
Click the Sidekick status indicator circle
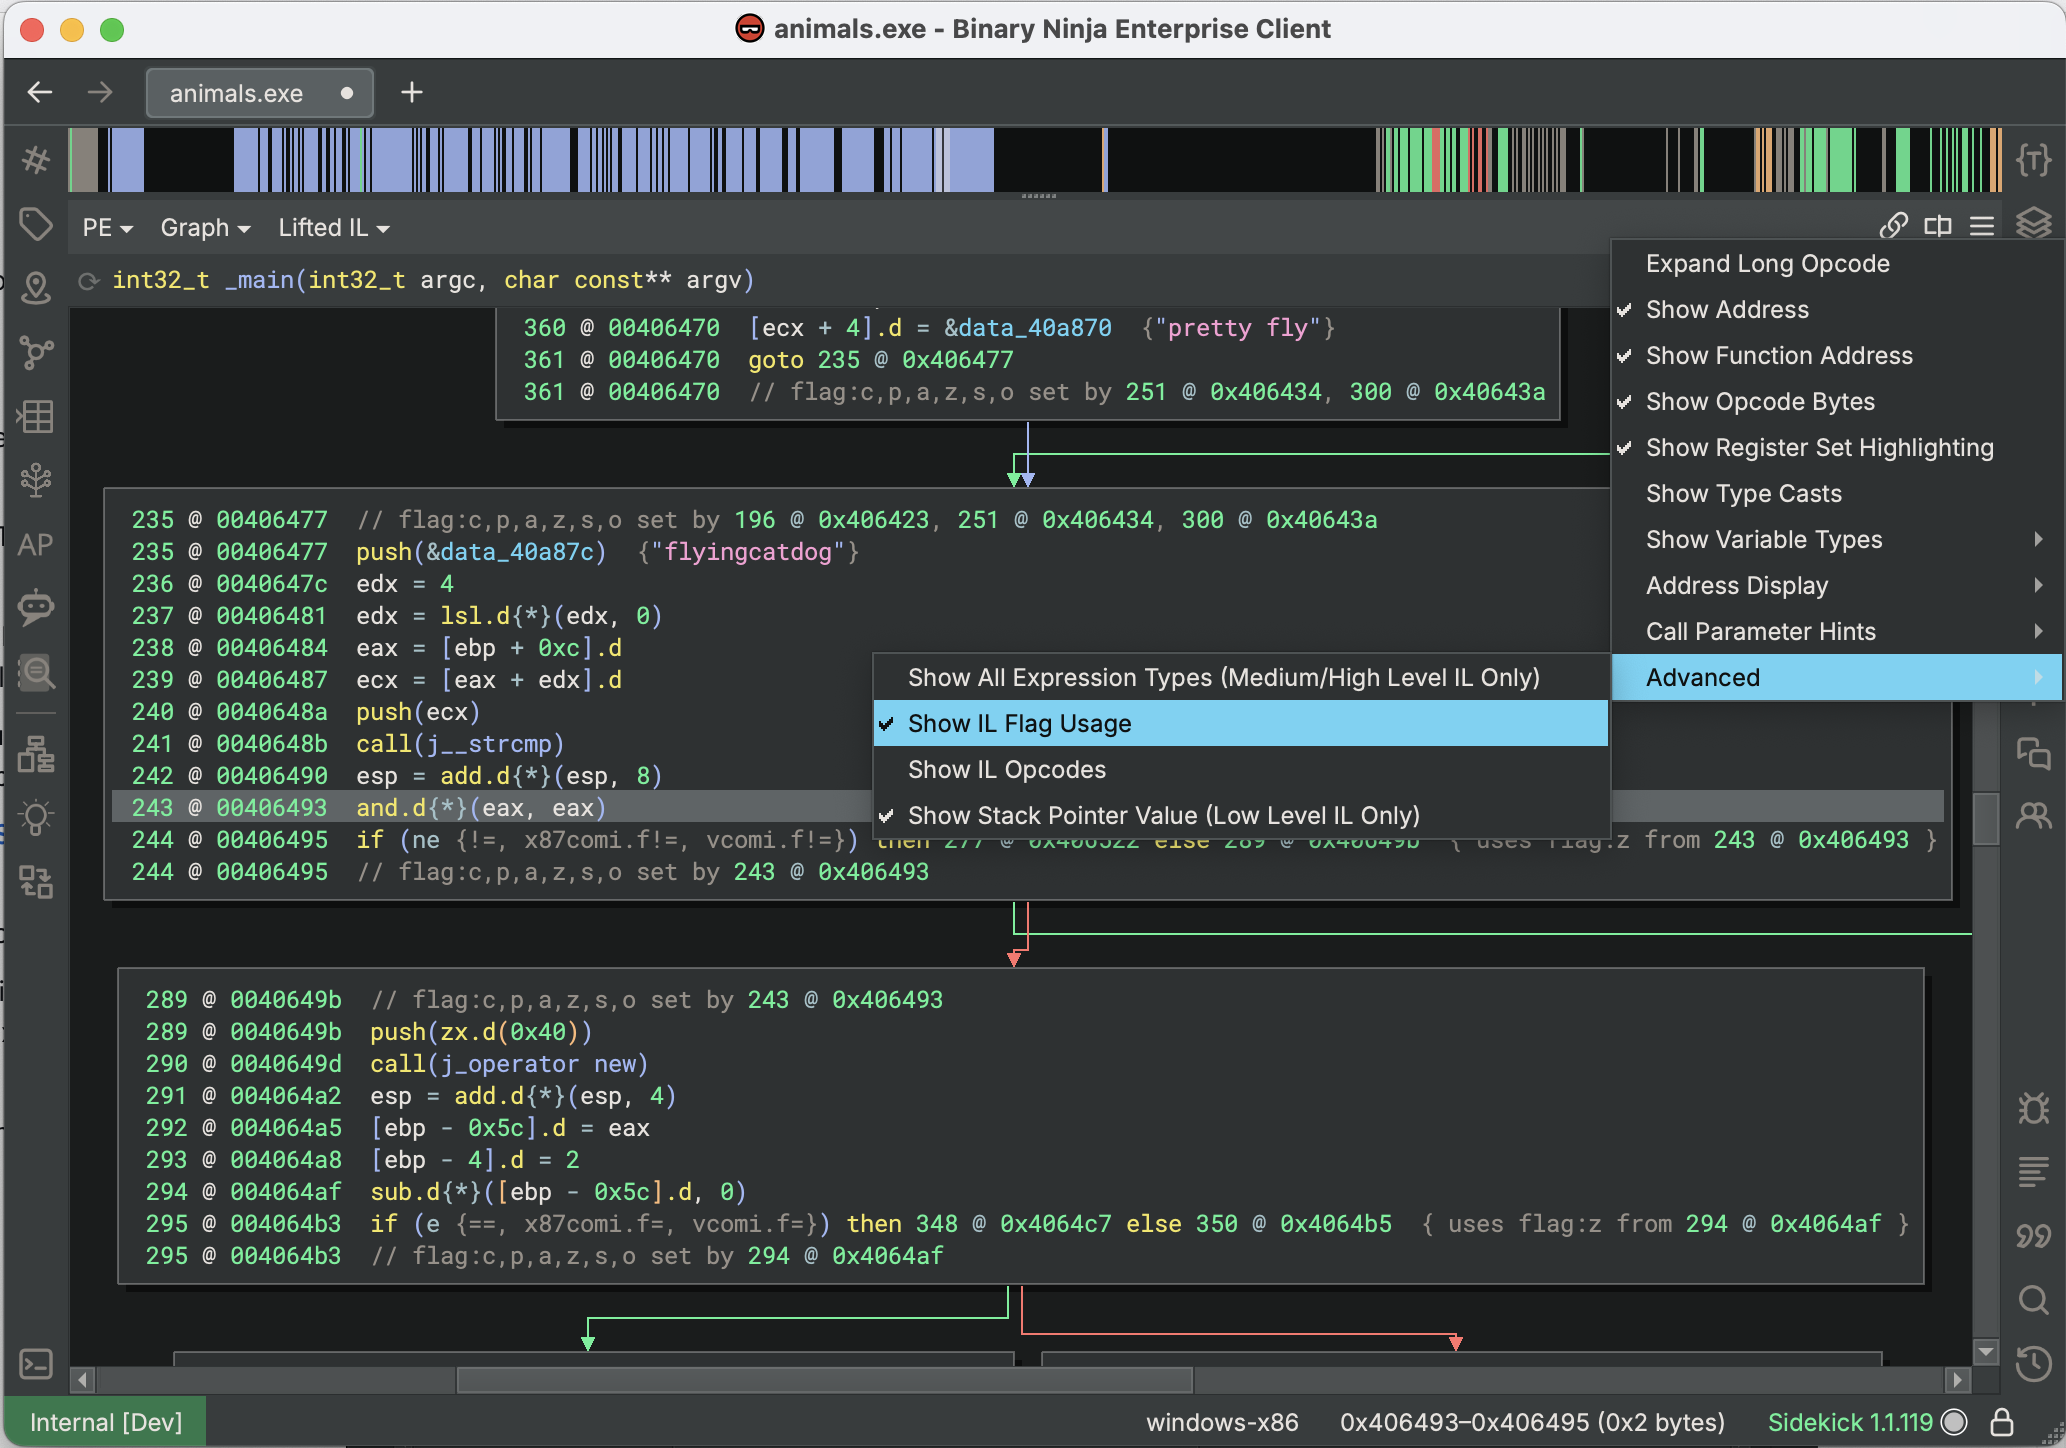click(1955, 1422)
